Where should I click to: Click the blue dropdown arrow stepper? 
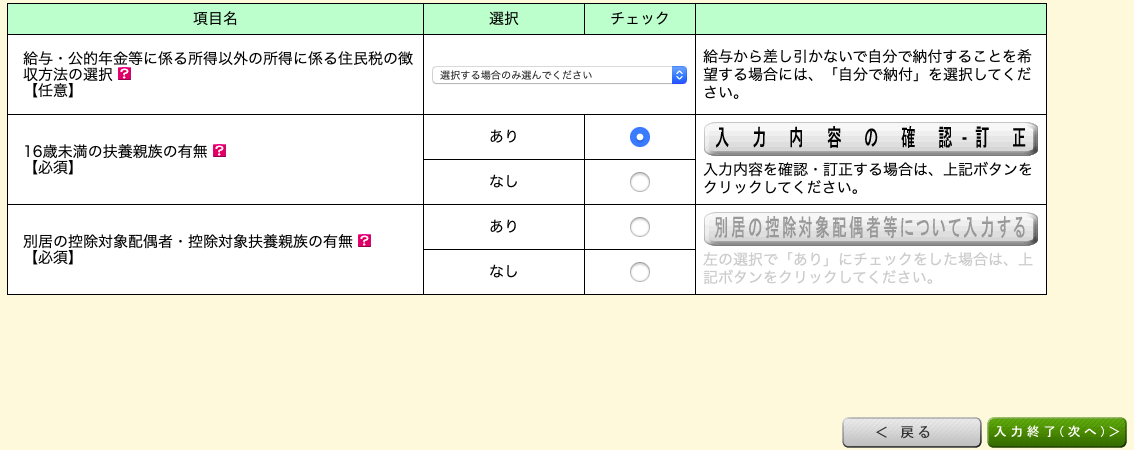click(x=679, y=75)
